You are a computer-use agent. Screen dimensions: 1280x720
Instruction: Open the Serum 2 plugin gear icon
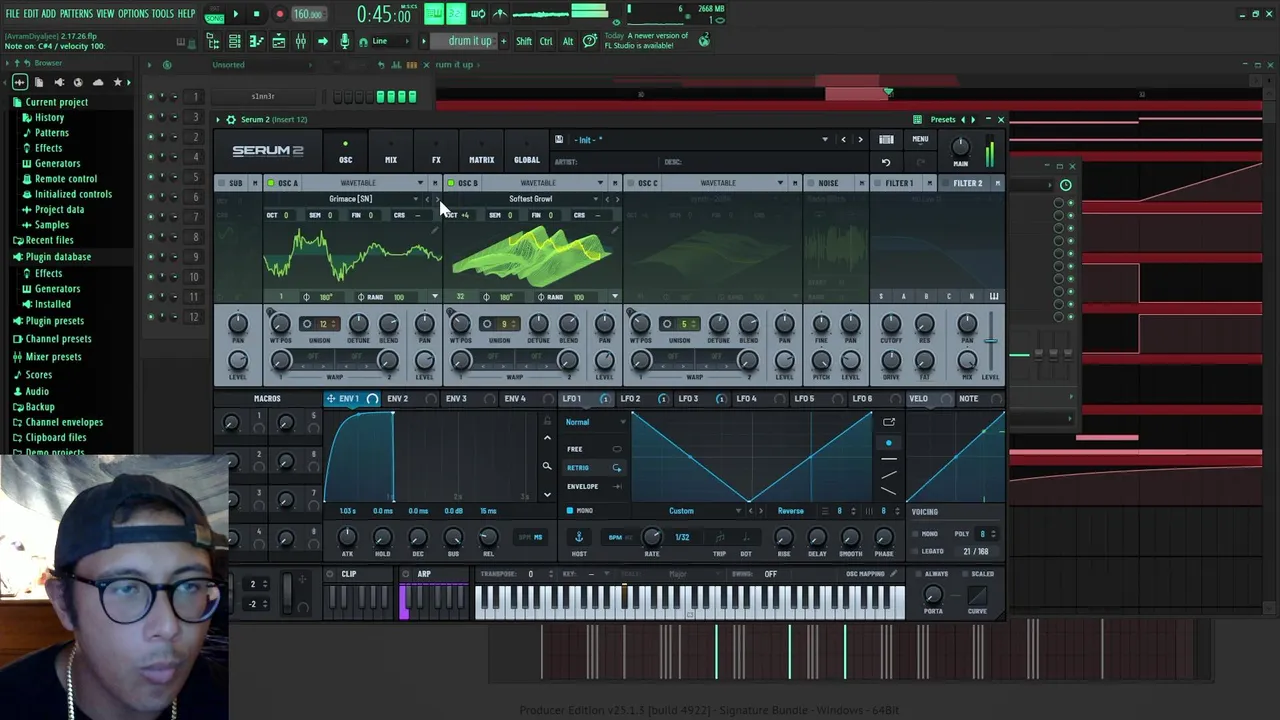231,119
